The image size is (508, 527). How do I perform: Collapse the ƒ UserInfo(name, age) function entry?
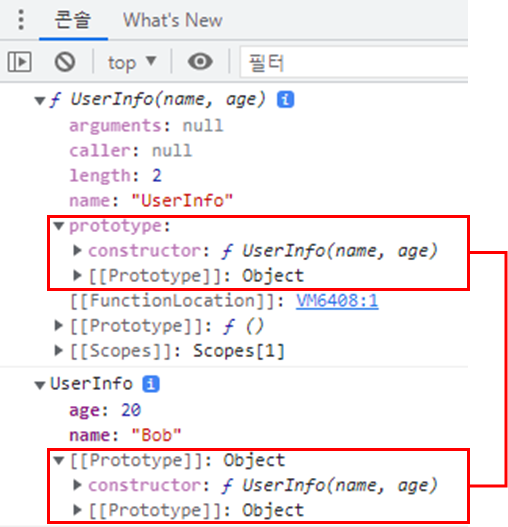click(x=40, y=100)
